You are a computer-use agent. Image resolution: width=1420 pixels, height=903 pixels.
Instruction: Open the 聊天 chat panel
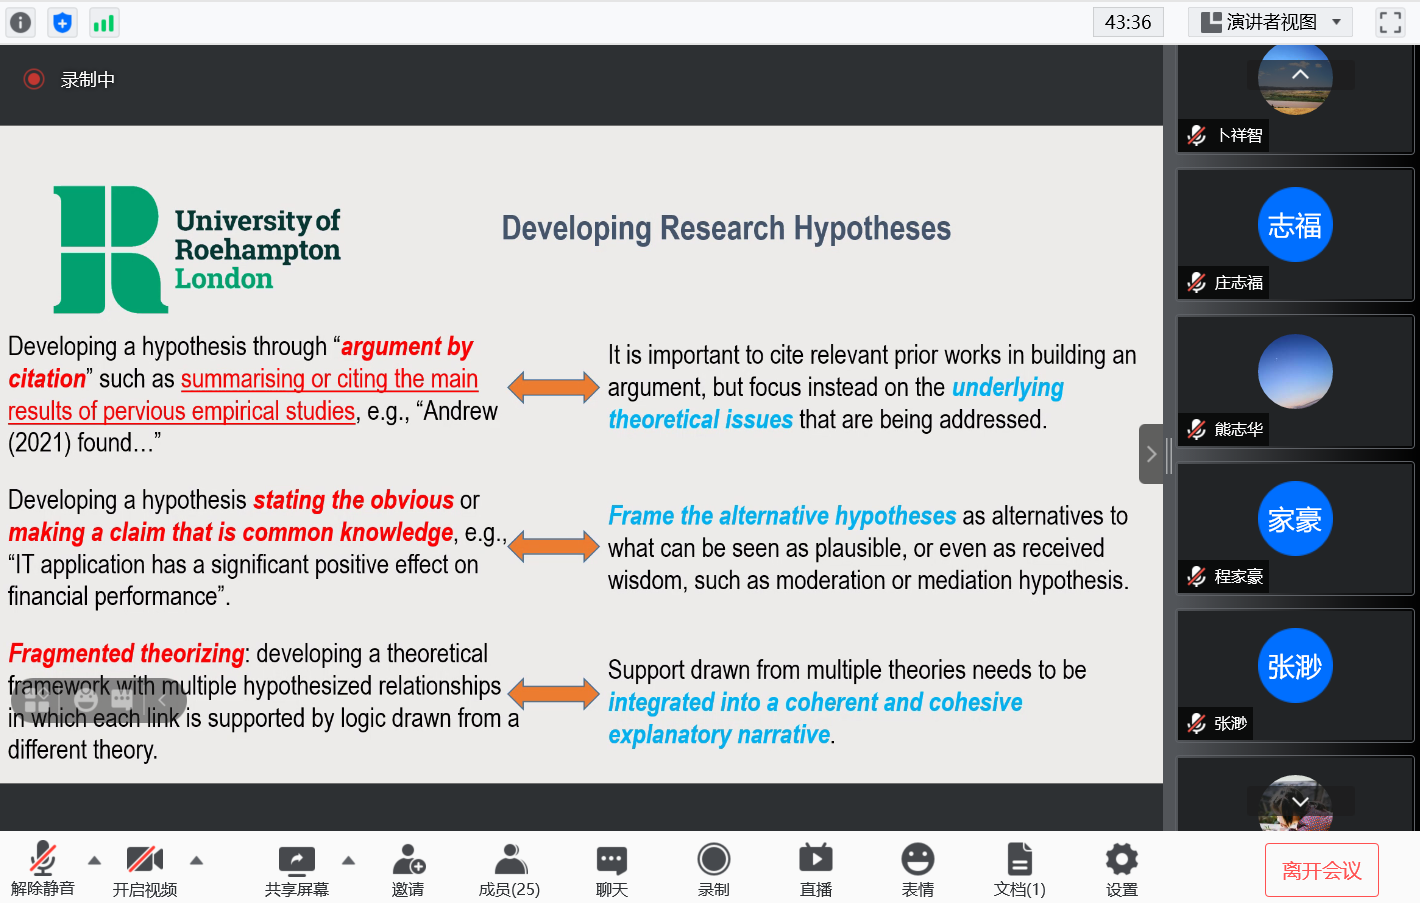pos(611,868)
